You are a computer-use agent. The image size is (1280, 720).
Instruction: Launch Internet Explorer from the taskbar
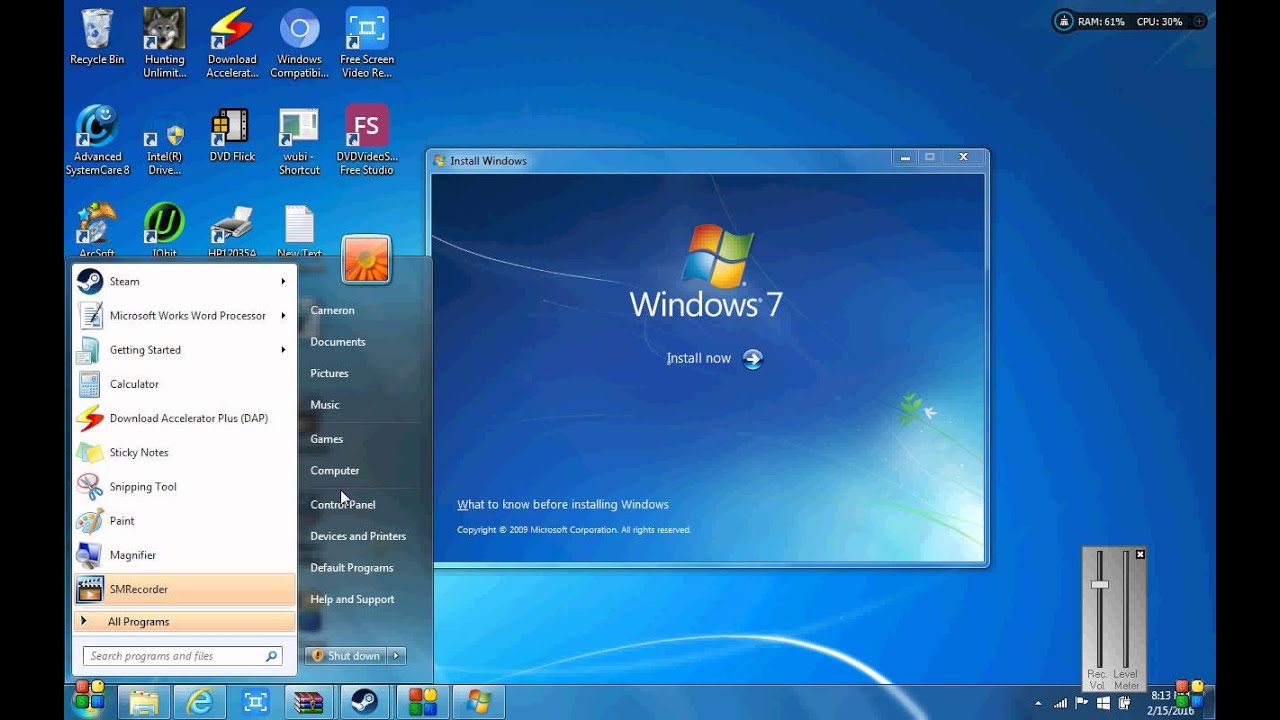pyautogui.click(x=200, y=702)
